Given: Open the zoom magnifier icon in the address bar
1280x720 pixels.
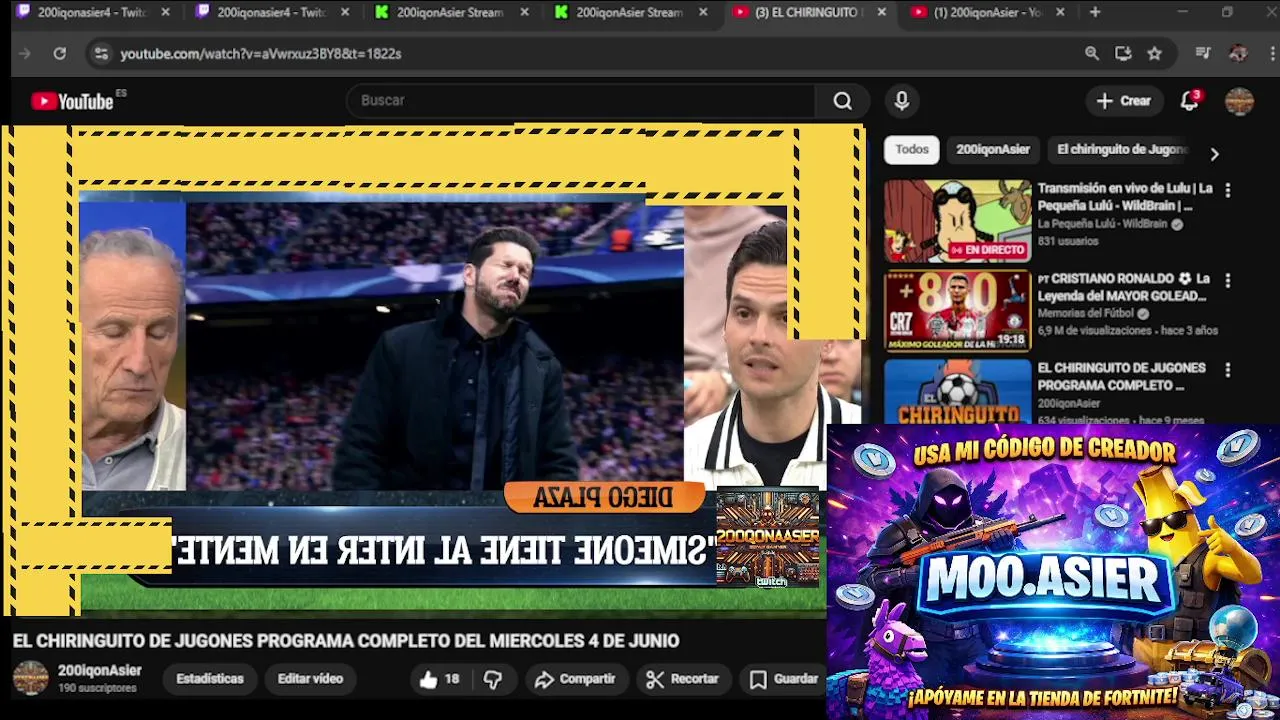Looking at the screenshot, I should [x=1092, y=54].
